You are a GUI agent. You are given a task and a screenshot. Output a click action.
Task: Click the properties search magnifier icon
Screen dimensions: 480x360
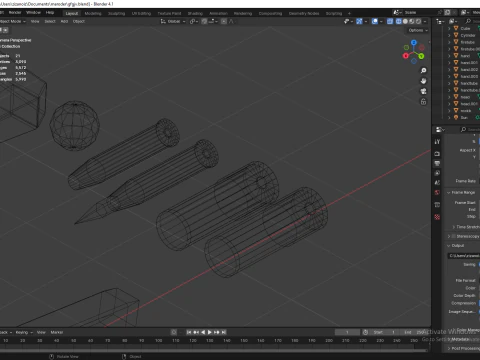click(463, 129)
